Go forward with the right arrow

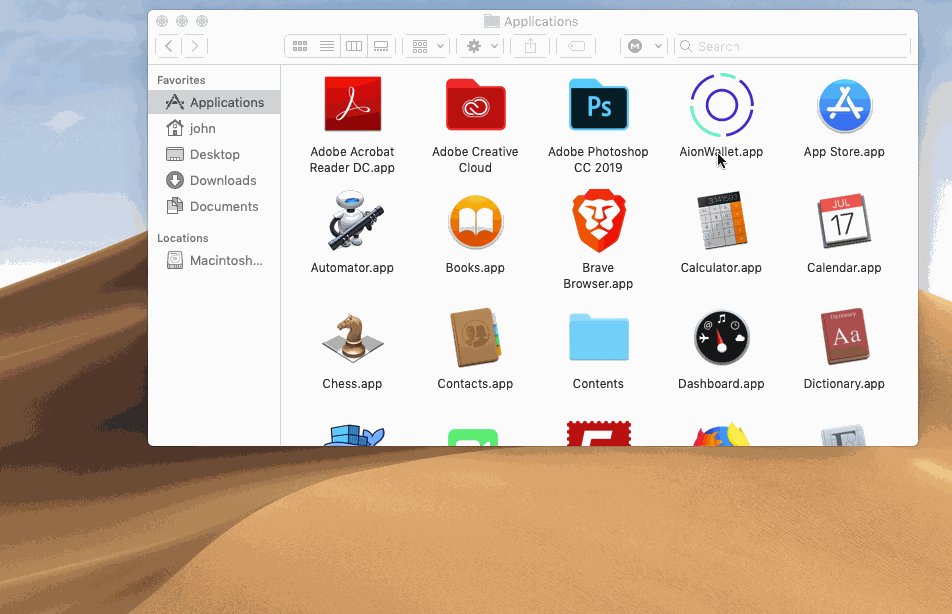194,46
